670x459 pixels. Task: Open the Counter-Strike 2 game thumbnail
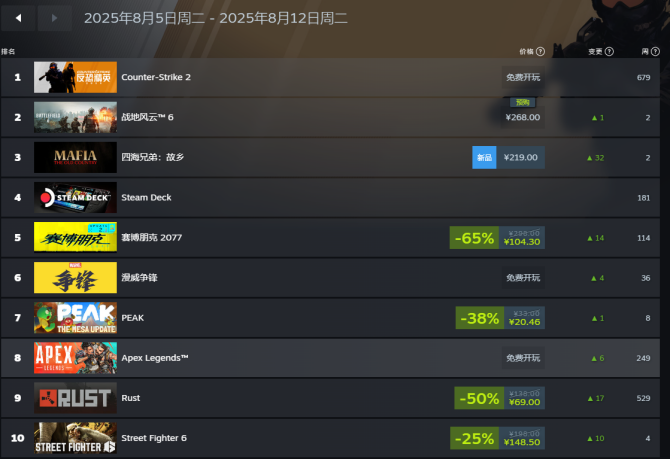point(75,77)
